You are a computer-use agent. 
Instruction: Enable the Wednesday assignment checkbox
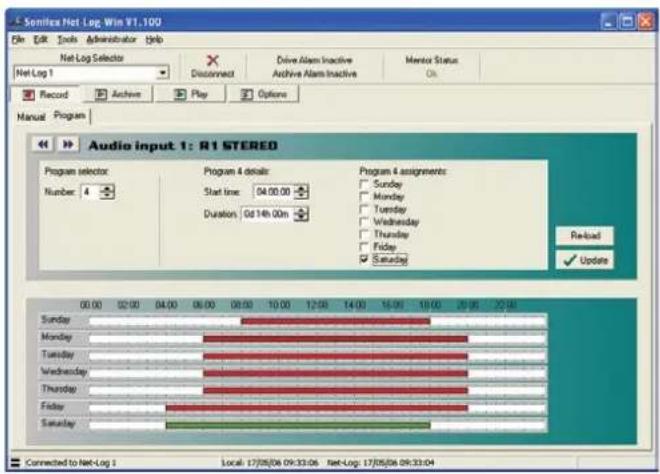(364, 222)
